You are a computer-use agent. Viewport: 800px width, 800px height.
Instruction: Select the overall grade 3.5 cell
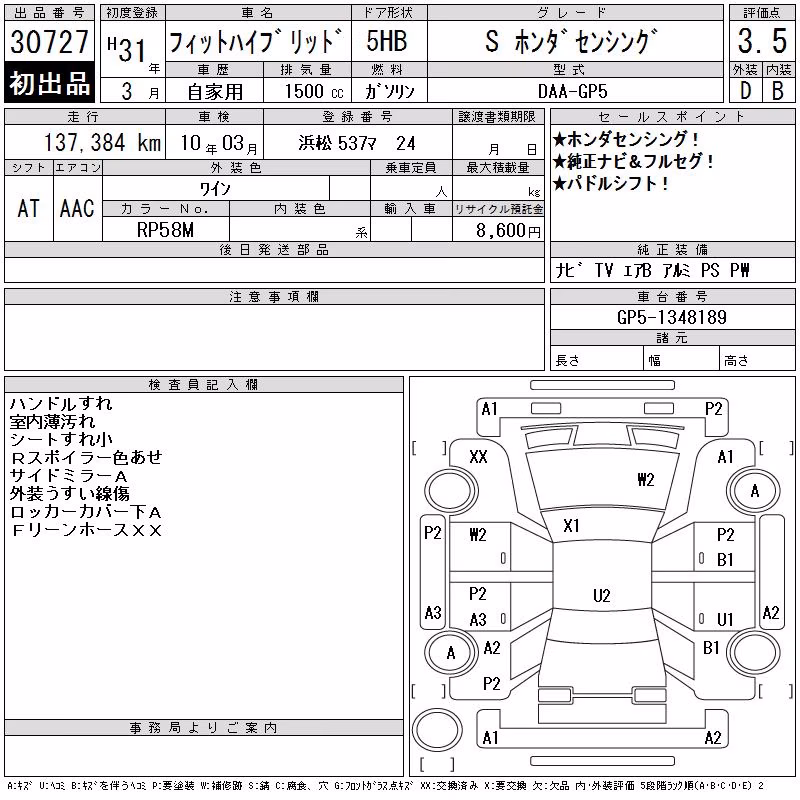pos(762,41)
